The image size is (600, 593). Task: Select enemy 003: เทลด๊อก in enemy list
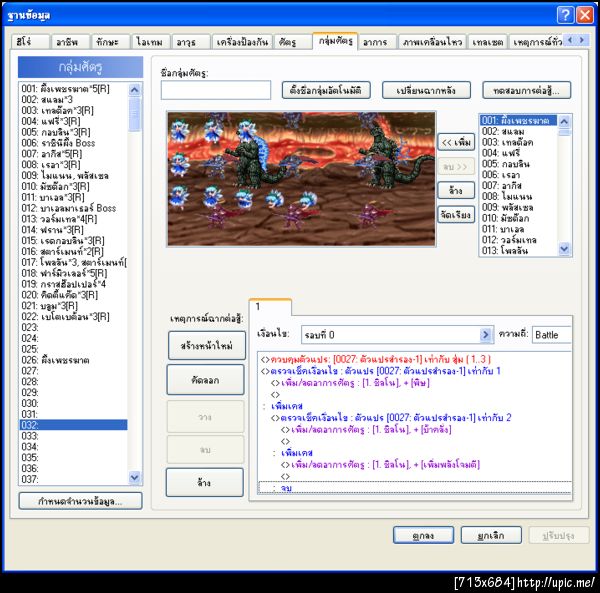[x=519, y=142]
